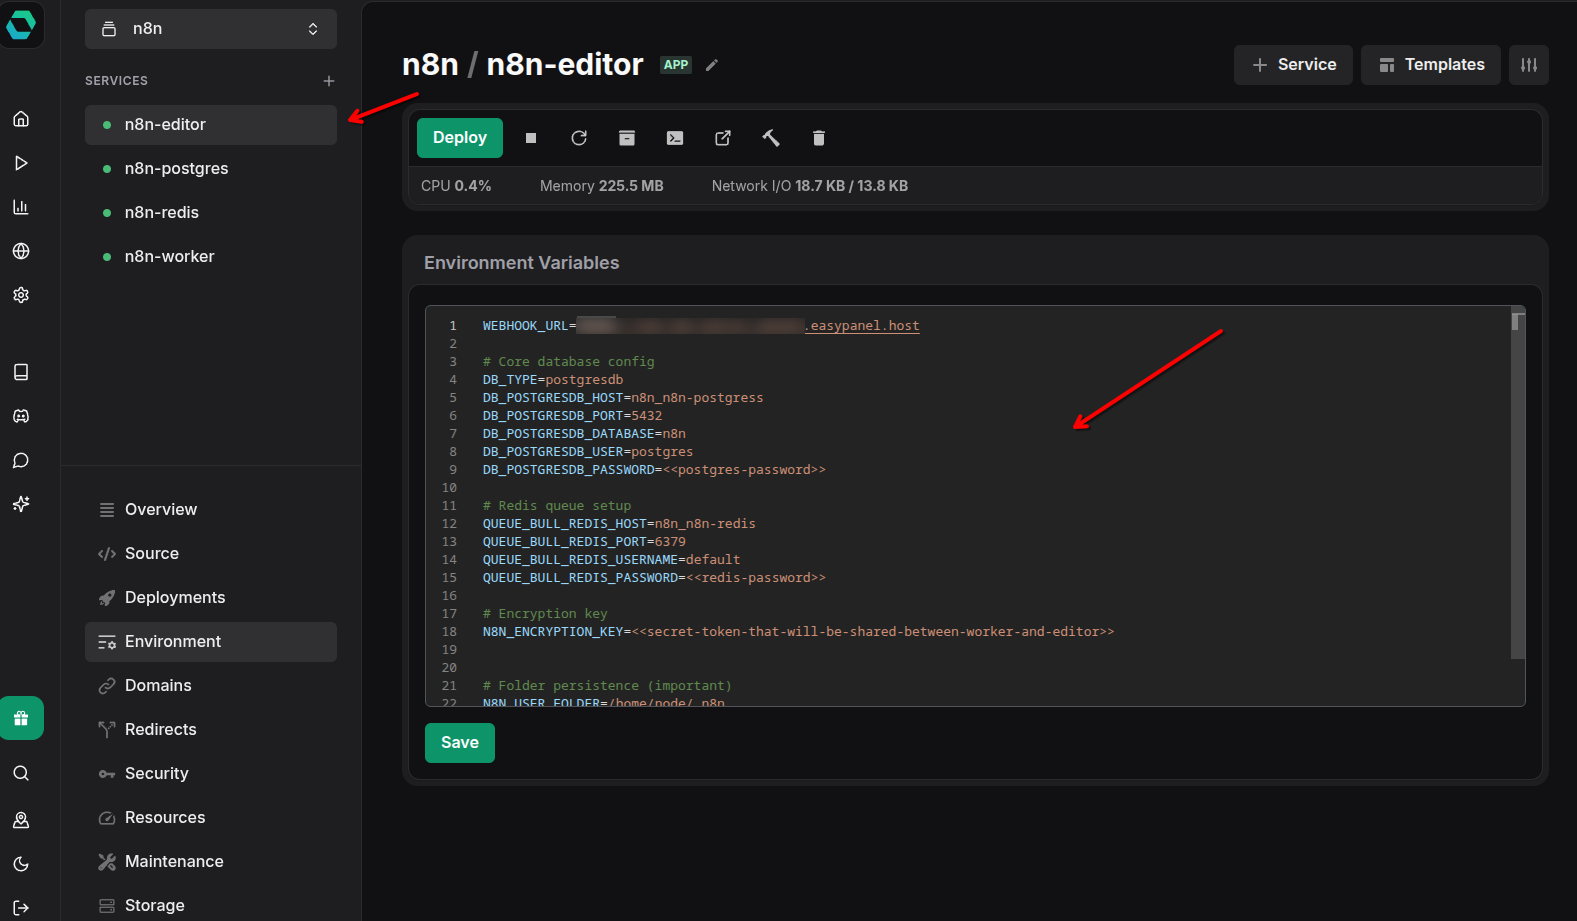Open the Deployments menu item
1577x921 pixels.
(211, 598)
